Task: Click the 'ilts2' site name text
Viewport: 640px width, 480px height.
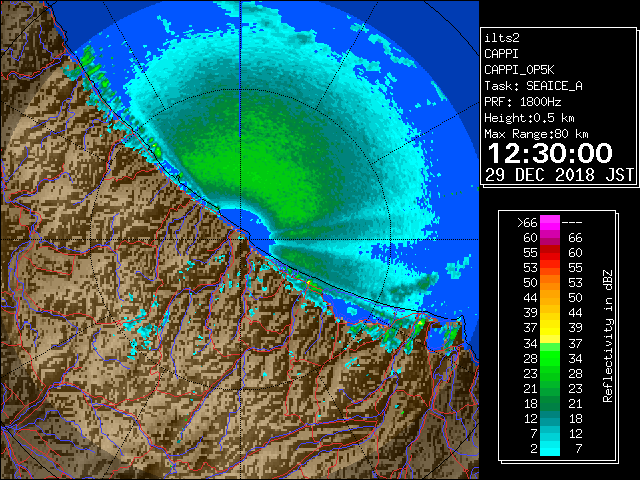Action: coord(502,38)
